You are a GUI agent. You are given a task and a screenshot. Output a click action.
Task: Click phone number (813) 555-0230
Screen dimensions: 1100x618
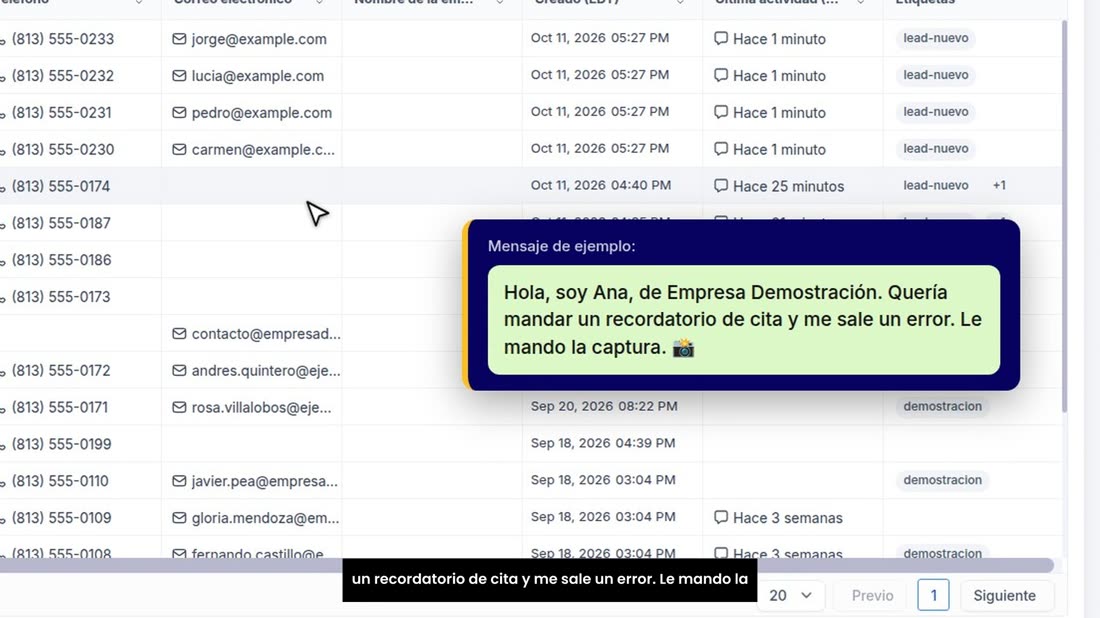pos(62,149)
